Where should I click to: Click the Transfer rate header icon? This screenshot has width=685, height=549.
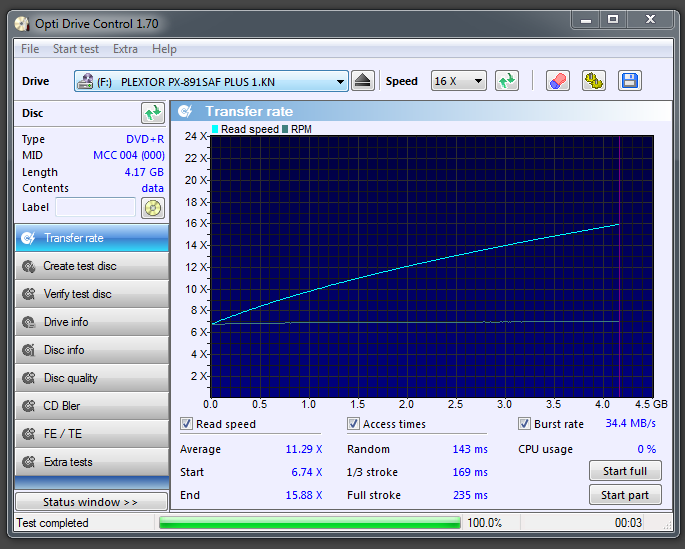point(185,111)
